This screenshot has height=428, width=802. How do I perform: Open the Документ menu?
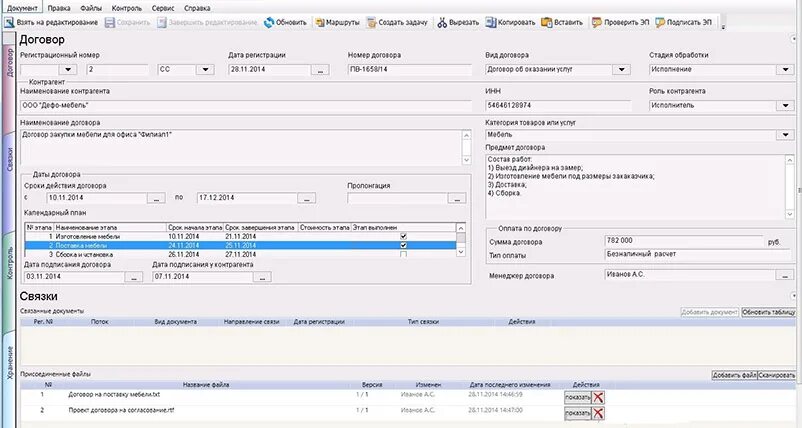click(22, 8)
